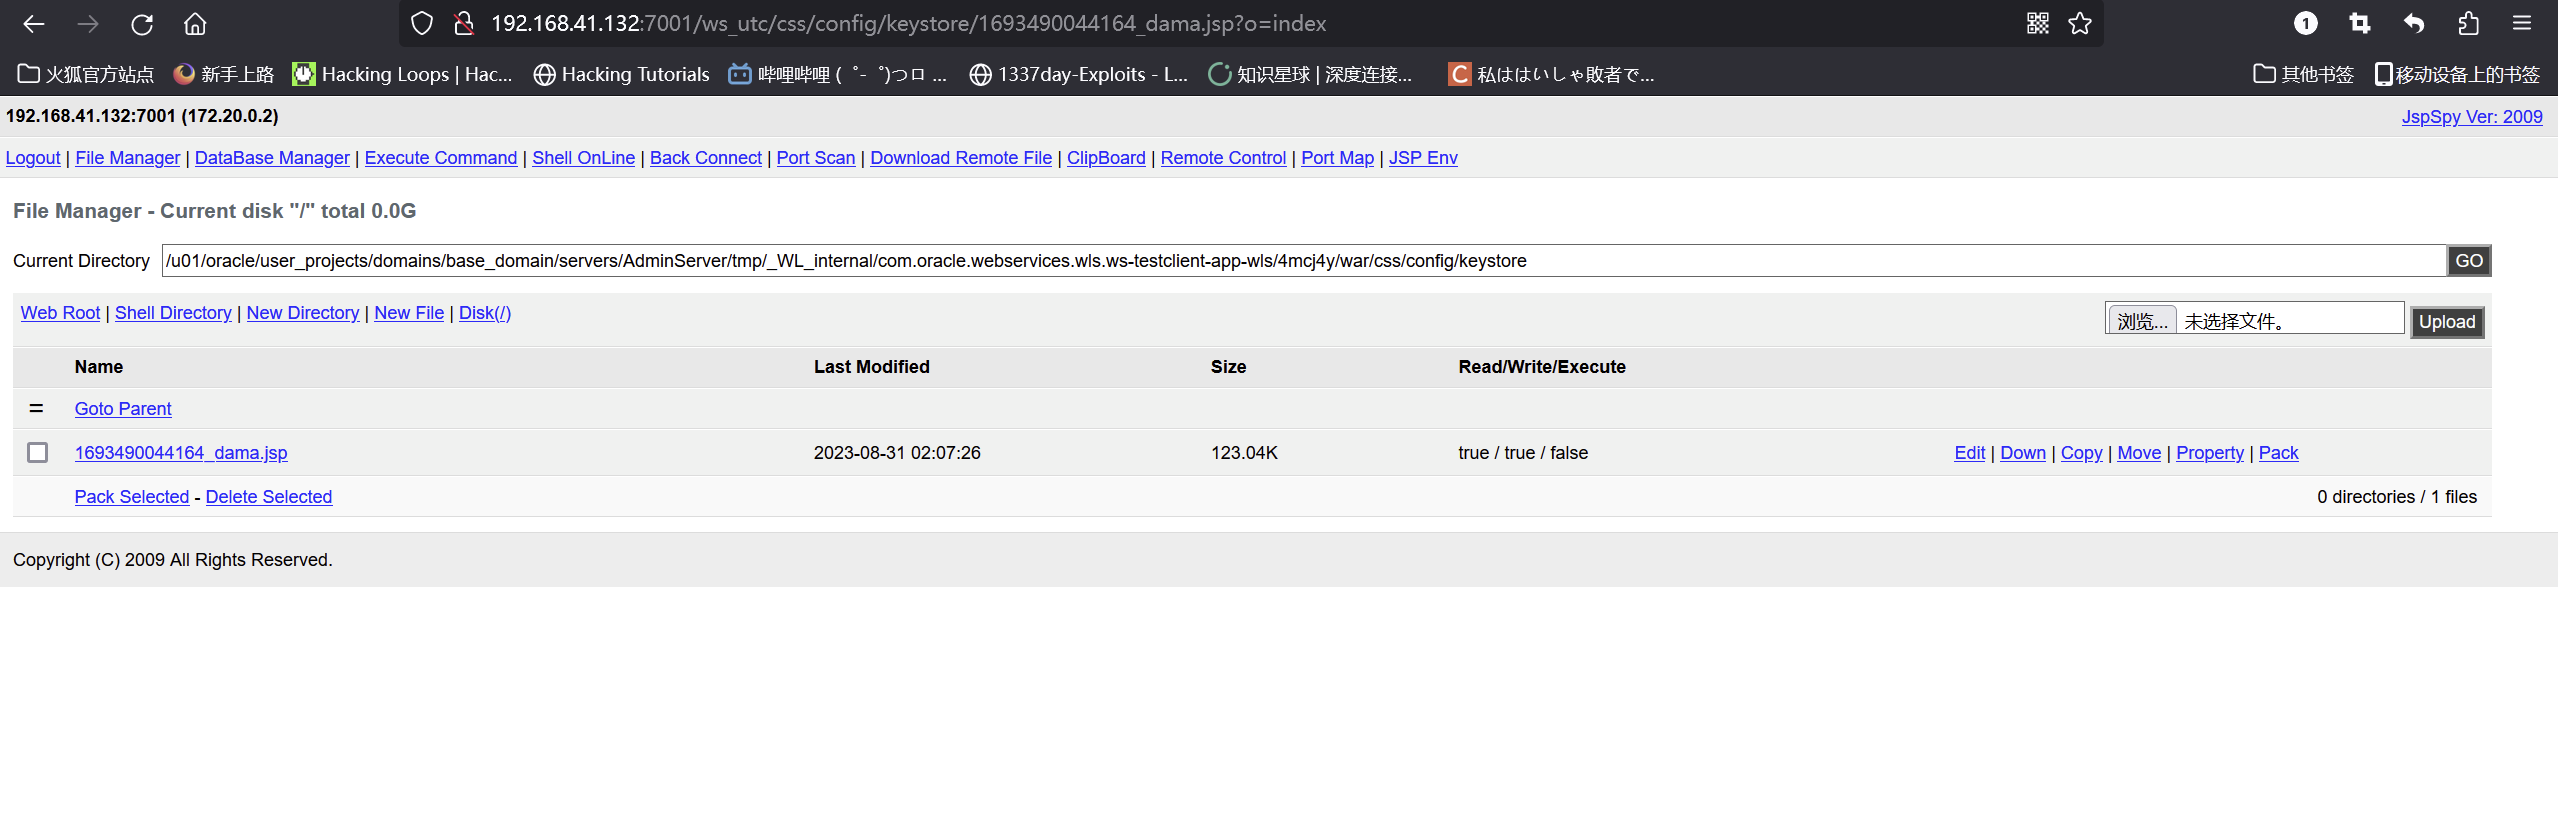
Task: Click the Pack Selected link
Action: 132,497
